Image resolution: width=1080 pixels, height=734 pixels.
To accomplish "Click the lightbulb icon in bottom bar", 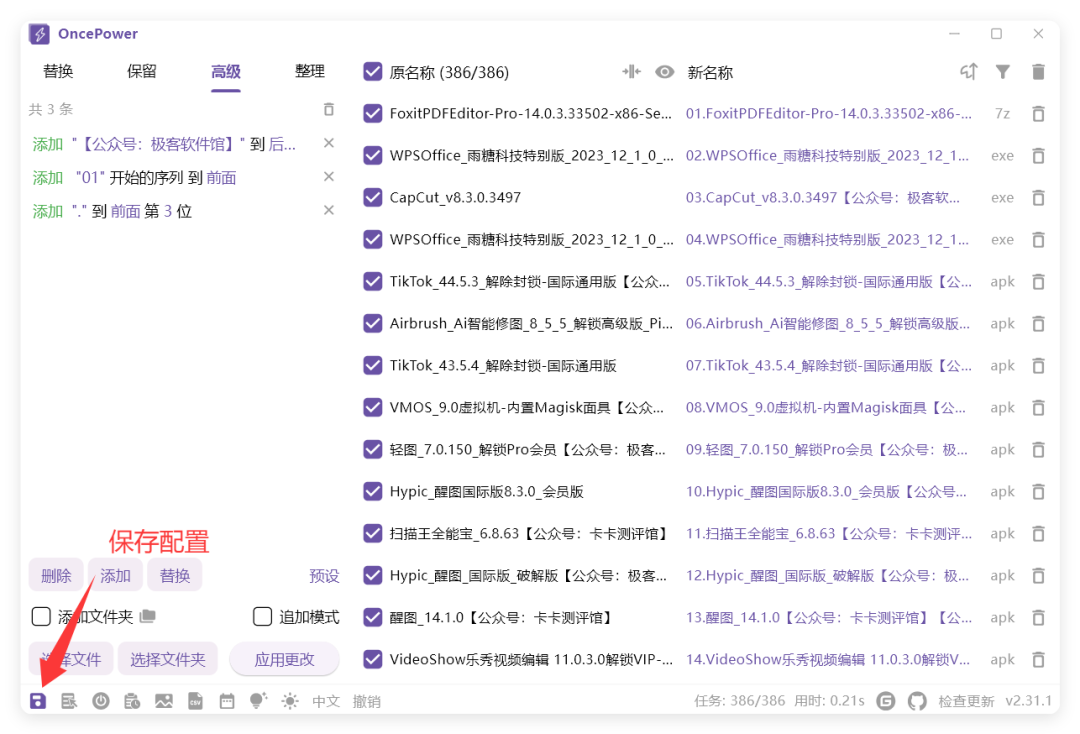I will (x=258, y=701).
